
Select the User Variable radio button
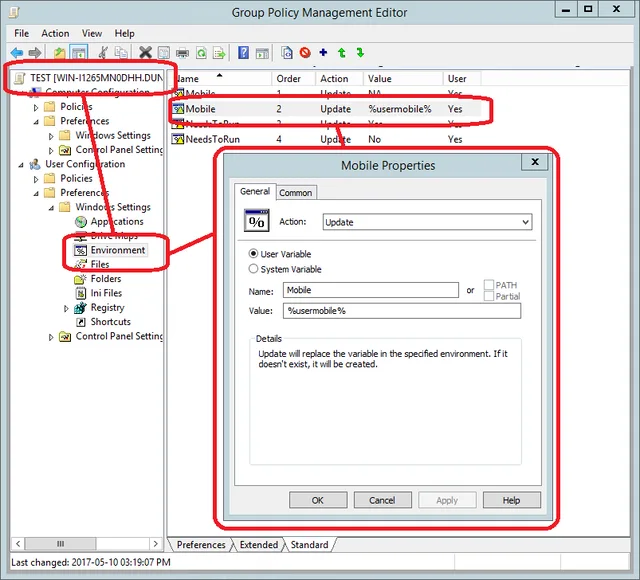coord(253,253)
